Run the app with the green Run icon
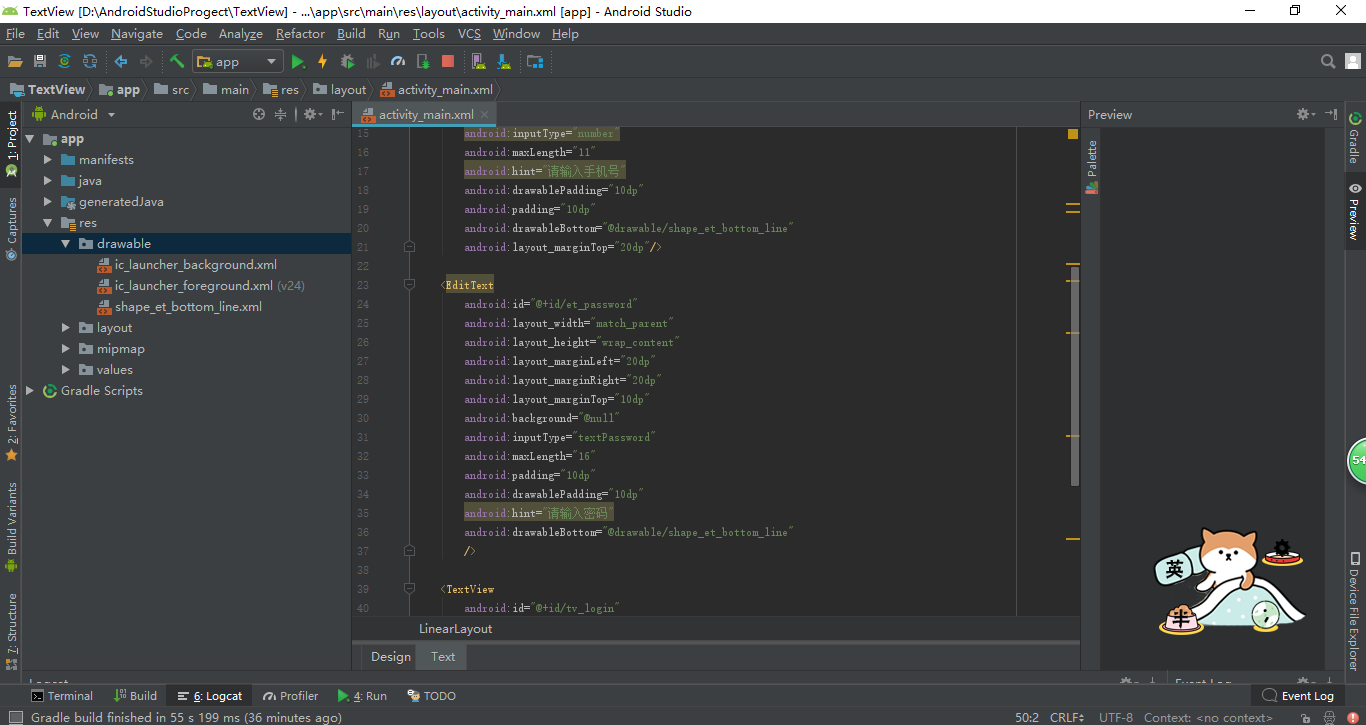Image resolution: width=1366 pixels, height=725 pixels. pyautogui.click(x=297, y=61)
